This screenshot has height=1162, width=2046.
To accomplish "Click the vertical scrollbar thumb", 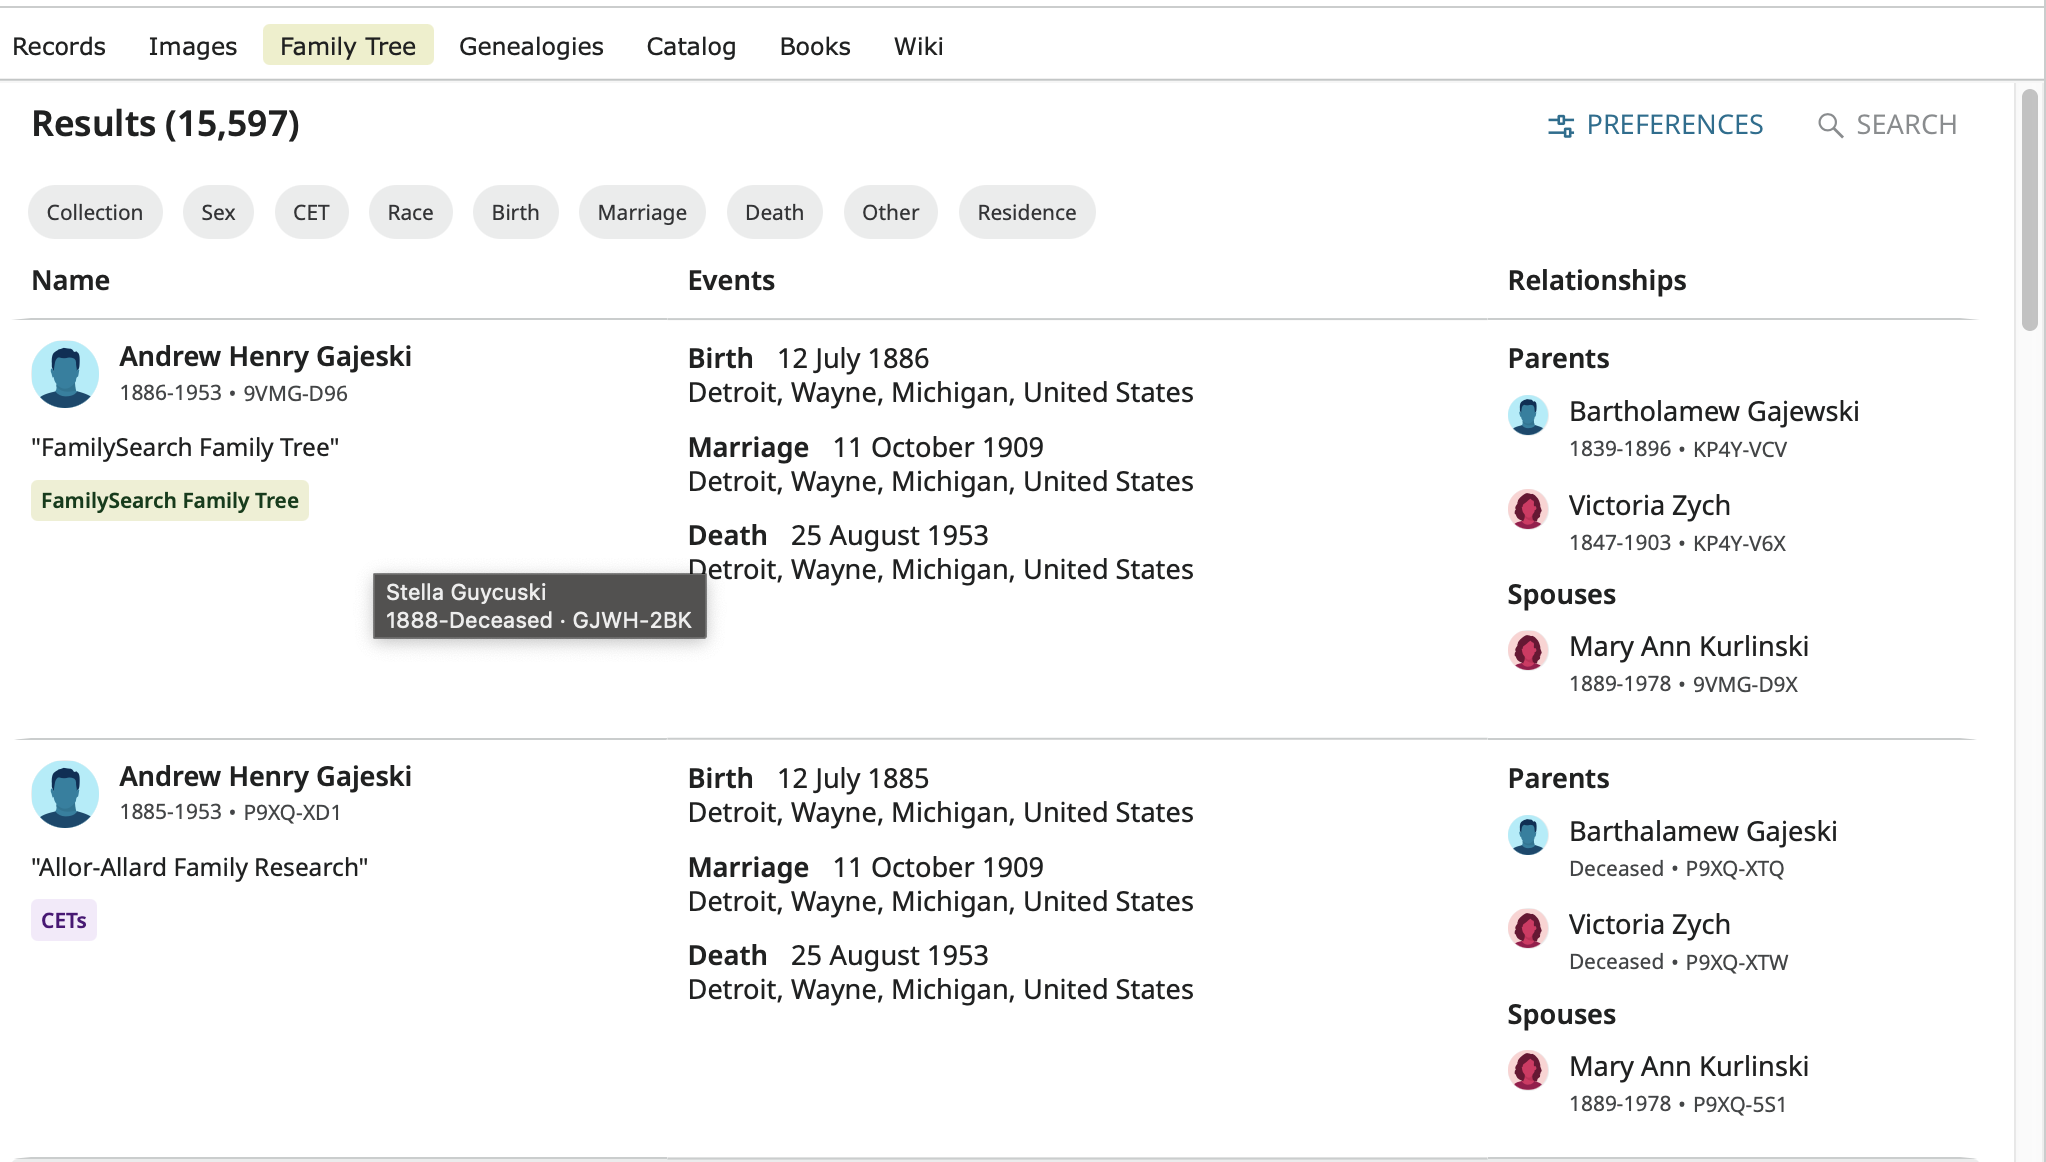I will (x=2029, y=210).
